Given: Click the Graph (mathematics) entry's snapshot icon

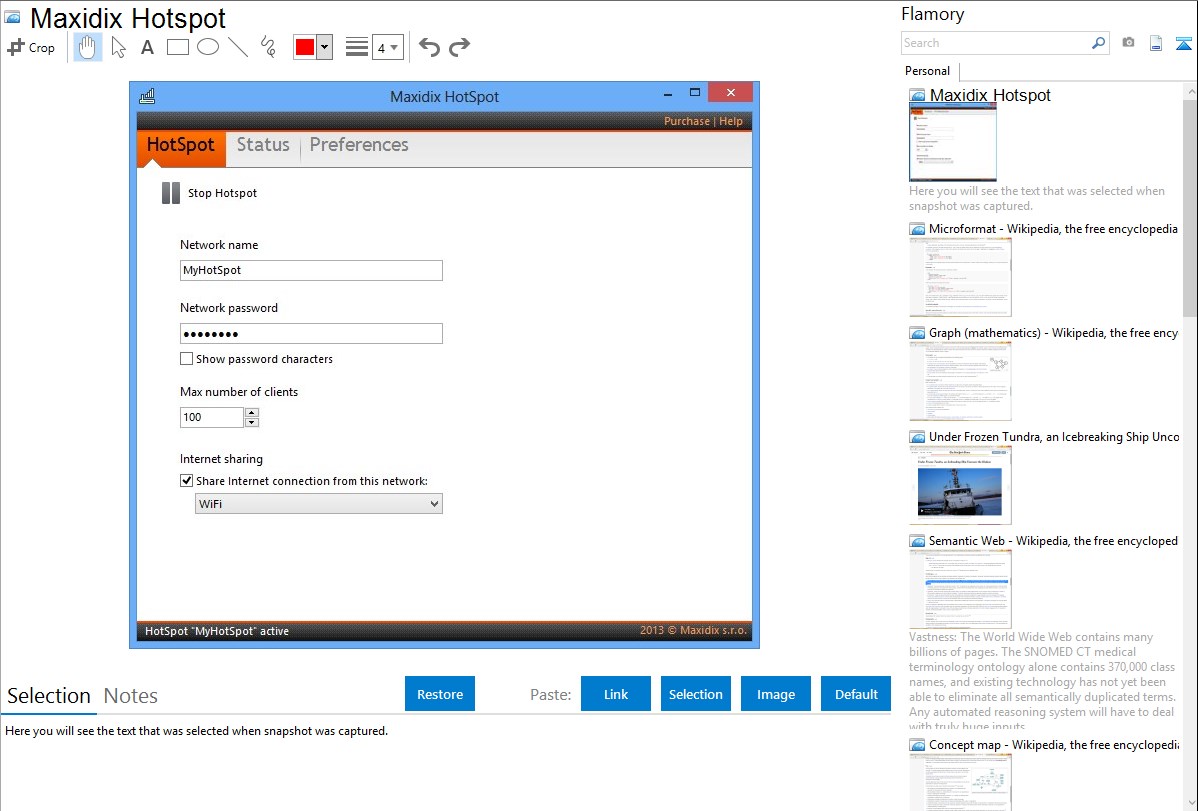Looking at the screenshot, I should pos(917,333).
